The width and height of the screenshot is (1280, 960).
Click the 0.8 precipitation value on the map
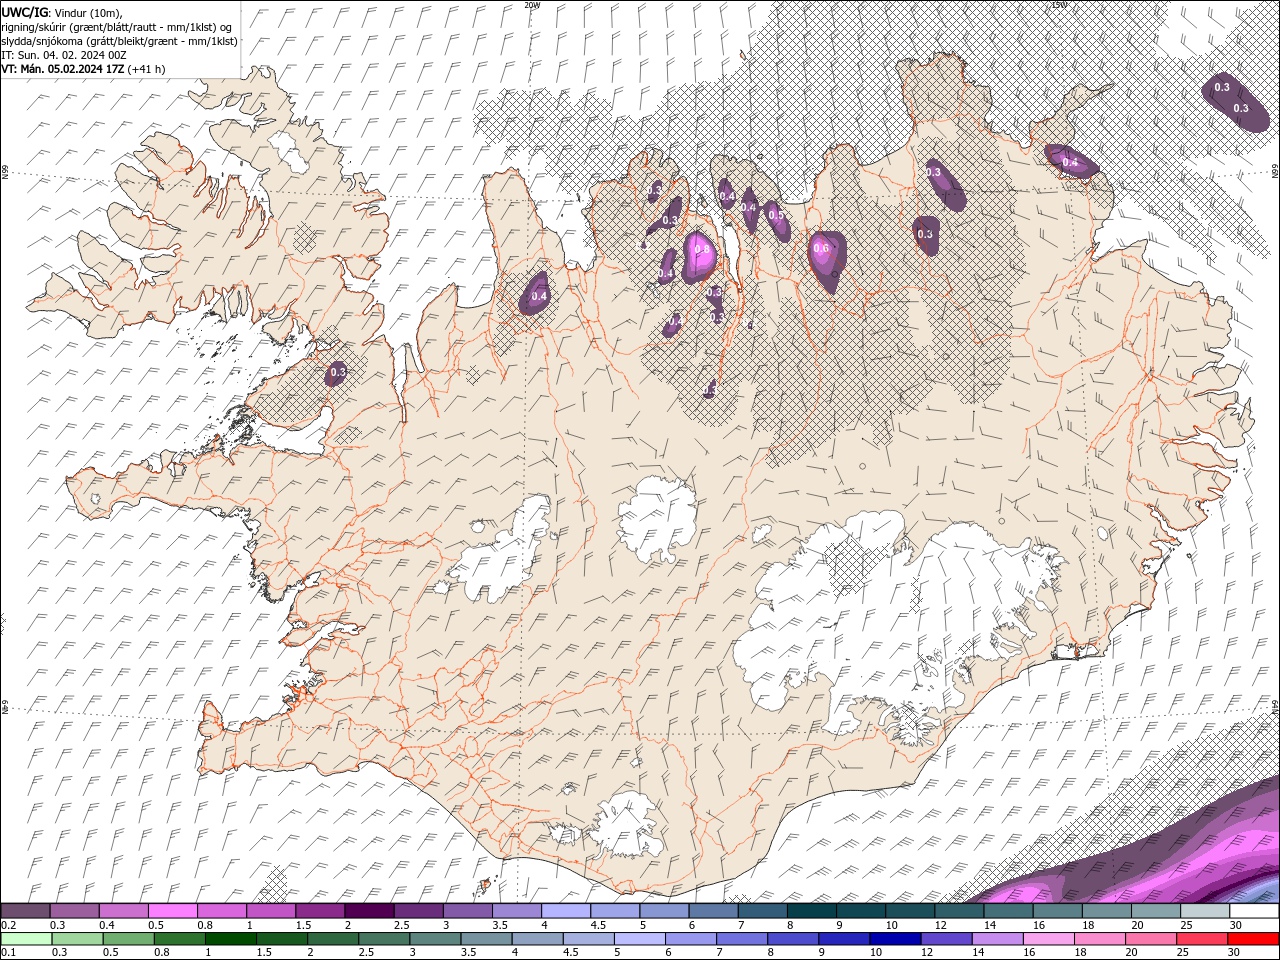tap(702, 250)
